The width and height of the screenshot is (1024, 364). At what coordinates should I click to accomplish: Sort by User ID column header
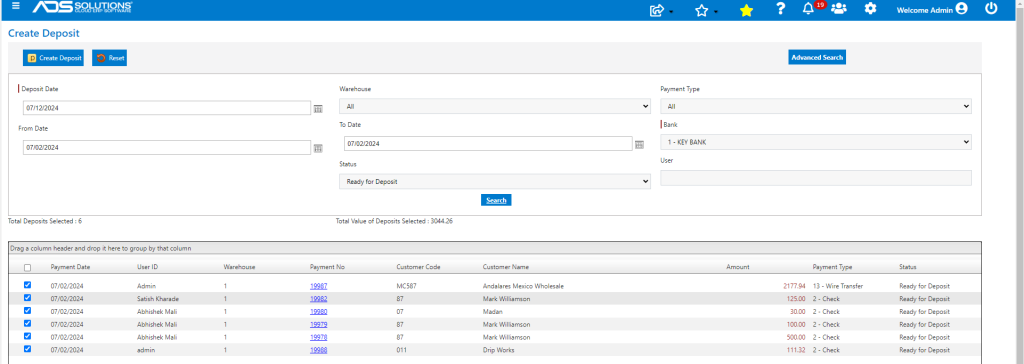click(x=148, y=267)
